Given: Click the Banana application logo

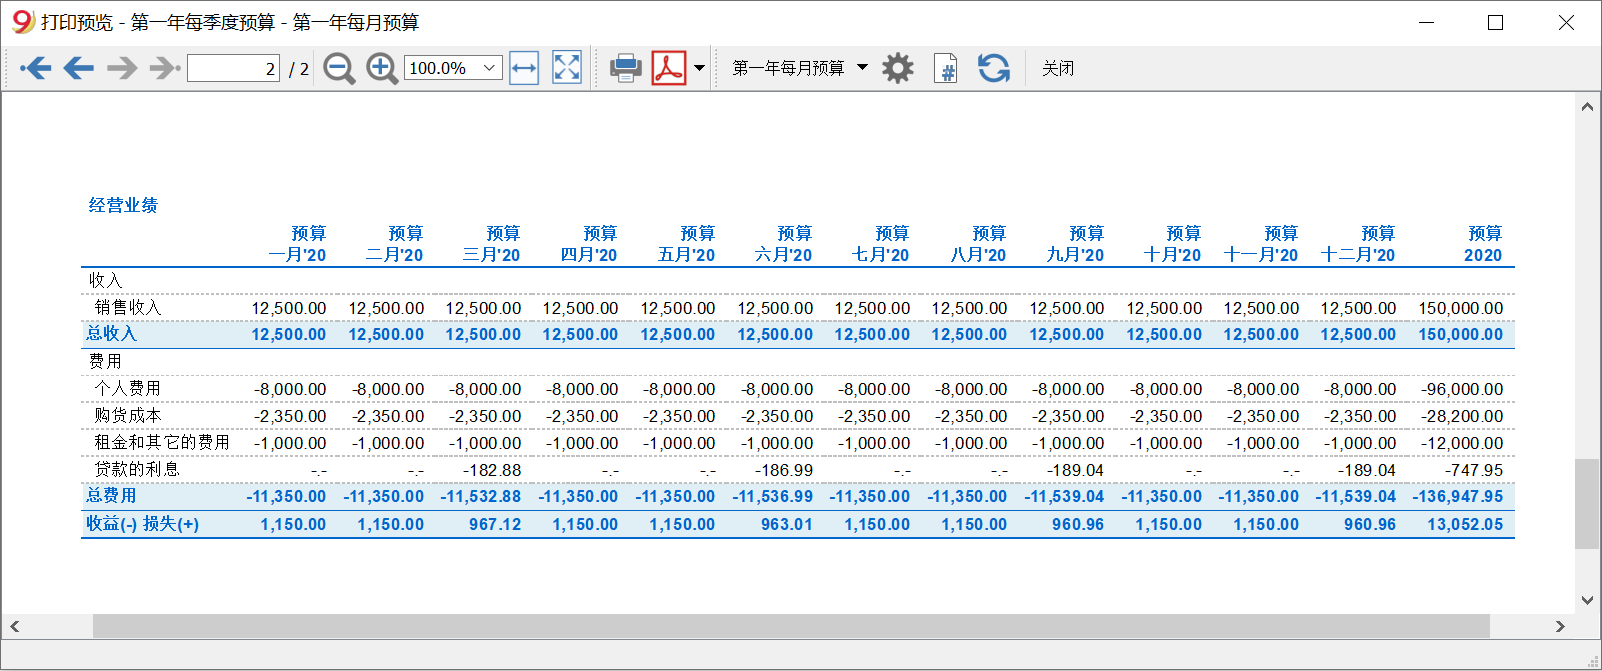Looking at the screenshot, I should [x=22, y=21].
